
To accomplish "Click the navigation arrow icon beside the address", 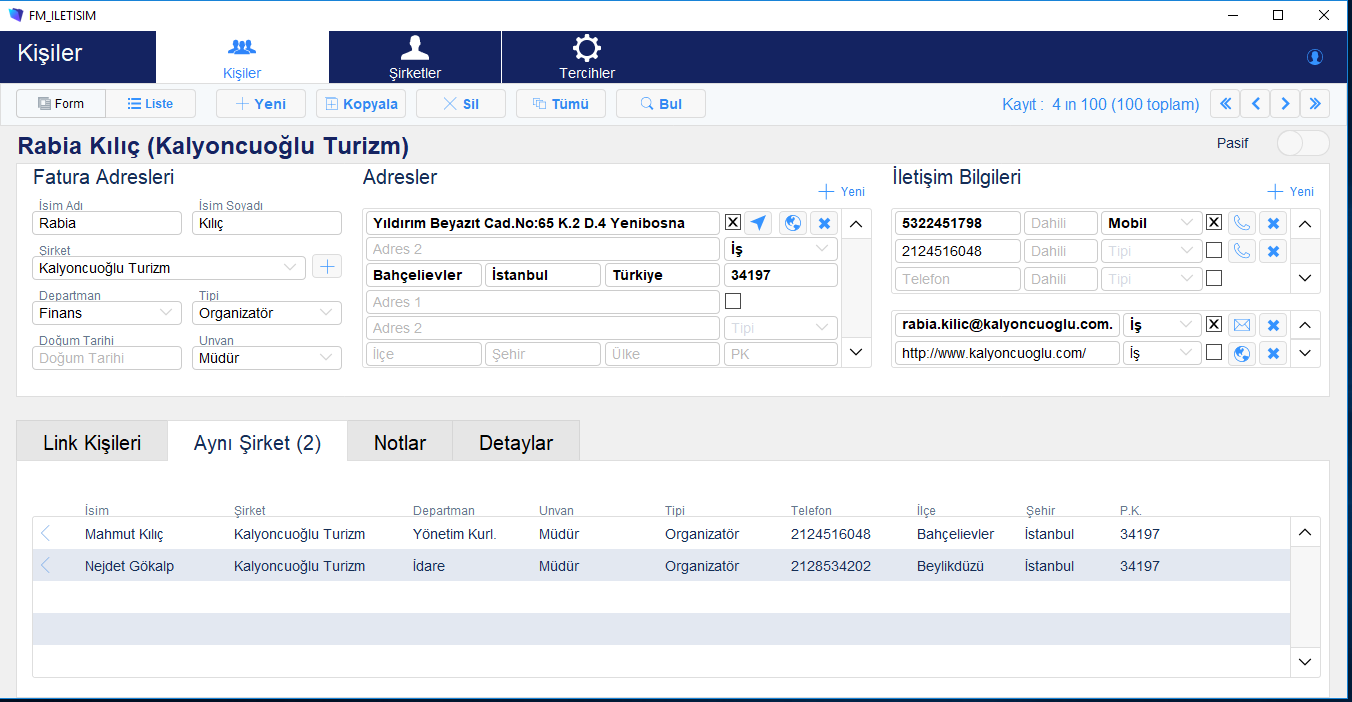I will [x=759, y=223].
